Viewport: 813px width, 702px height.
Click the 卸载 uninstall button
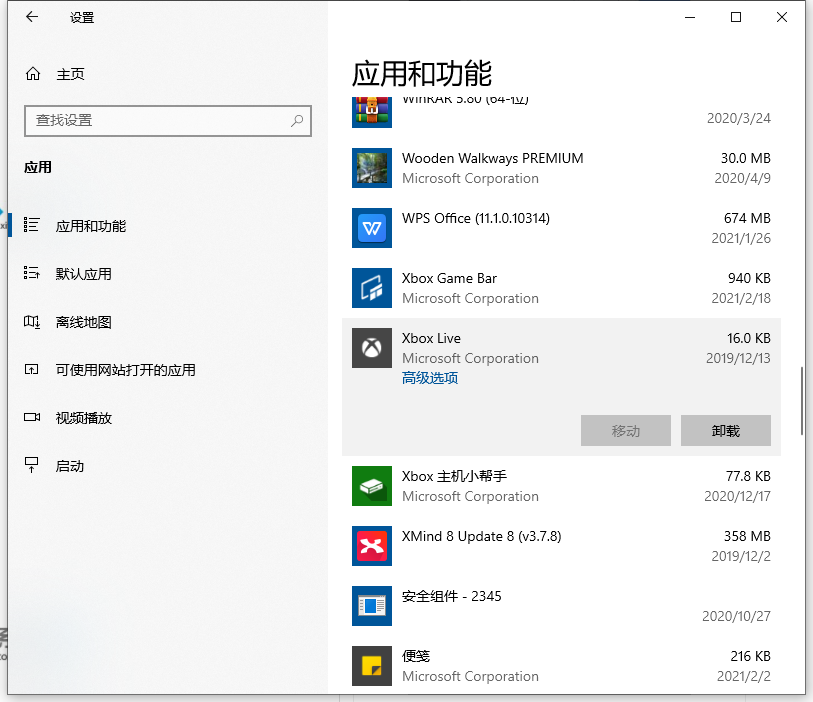[725, 430]
